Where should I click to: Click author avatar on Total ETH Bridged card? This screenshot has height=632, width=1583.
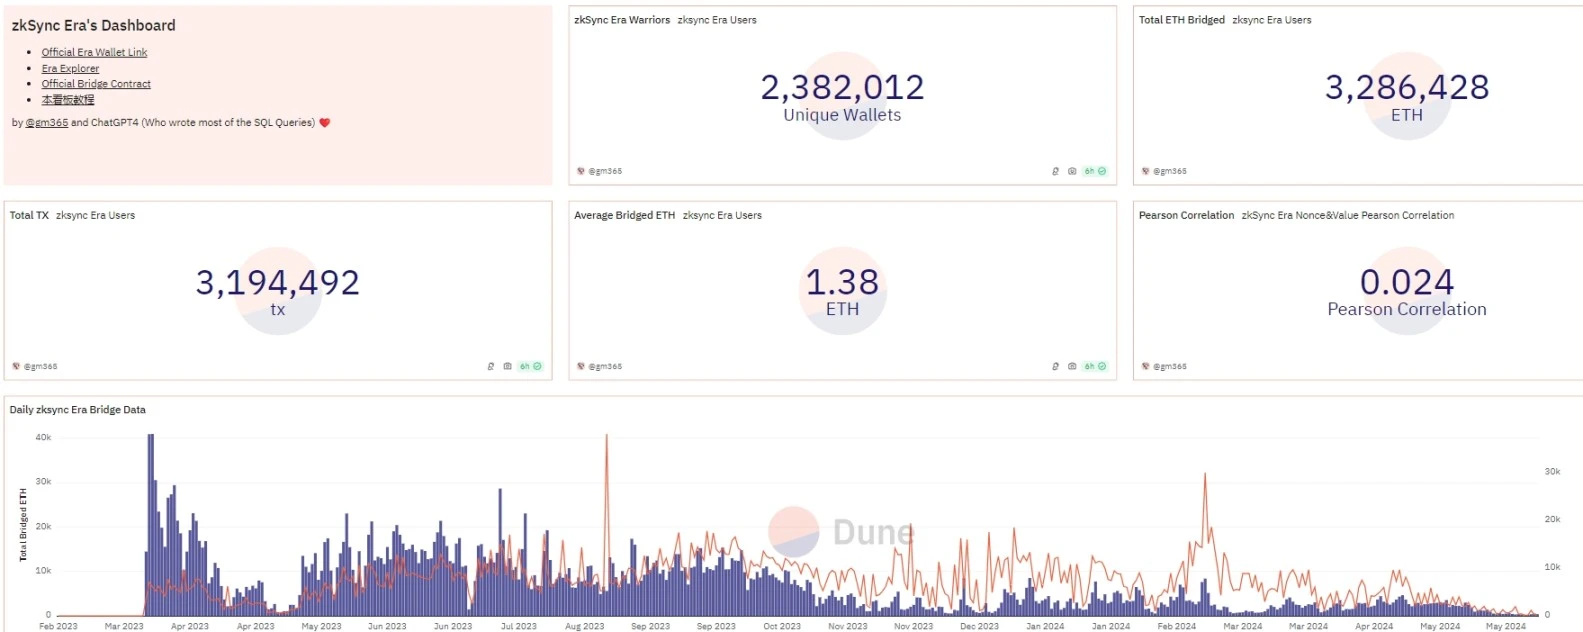(1145, 171)
